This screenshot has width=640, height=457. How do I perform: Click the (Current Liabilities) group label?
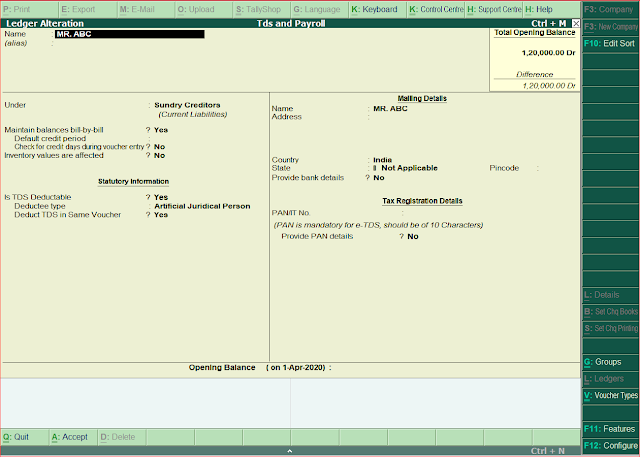click(193, 115)
